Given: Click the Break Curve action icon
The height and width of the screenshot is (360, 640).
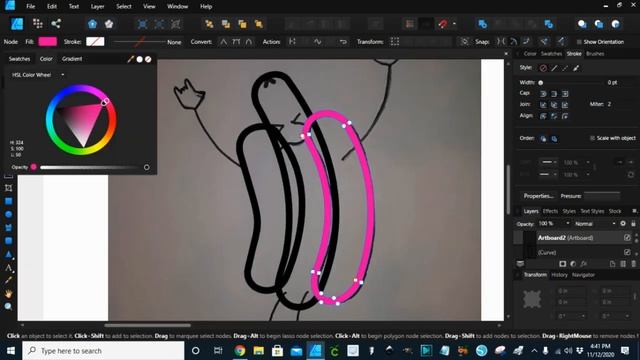Looking at the screenshot, I should [x=292, y=42].
